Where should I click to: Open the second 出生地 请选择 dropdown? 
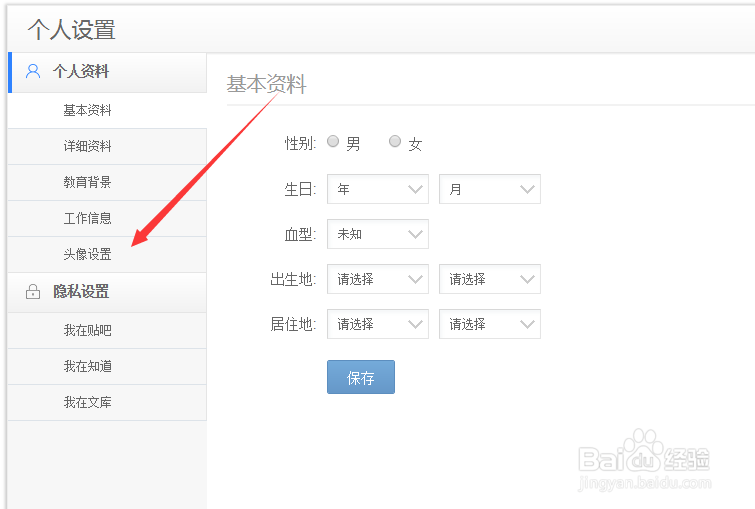pyautogui.click(x=490, y=279)
